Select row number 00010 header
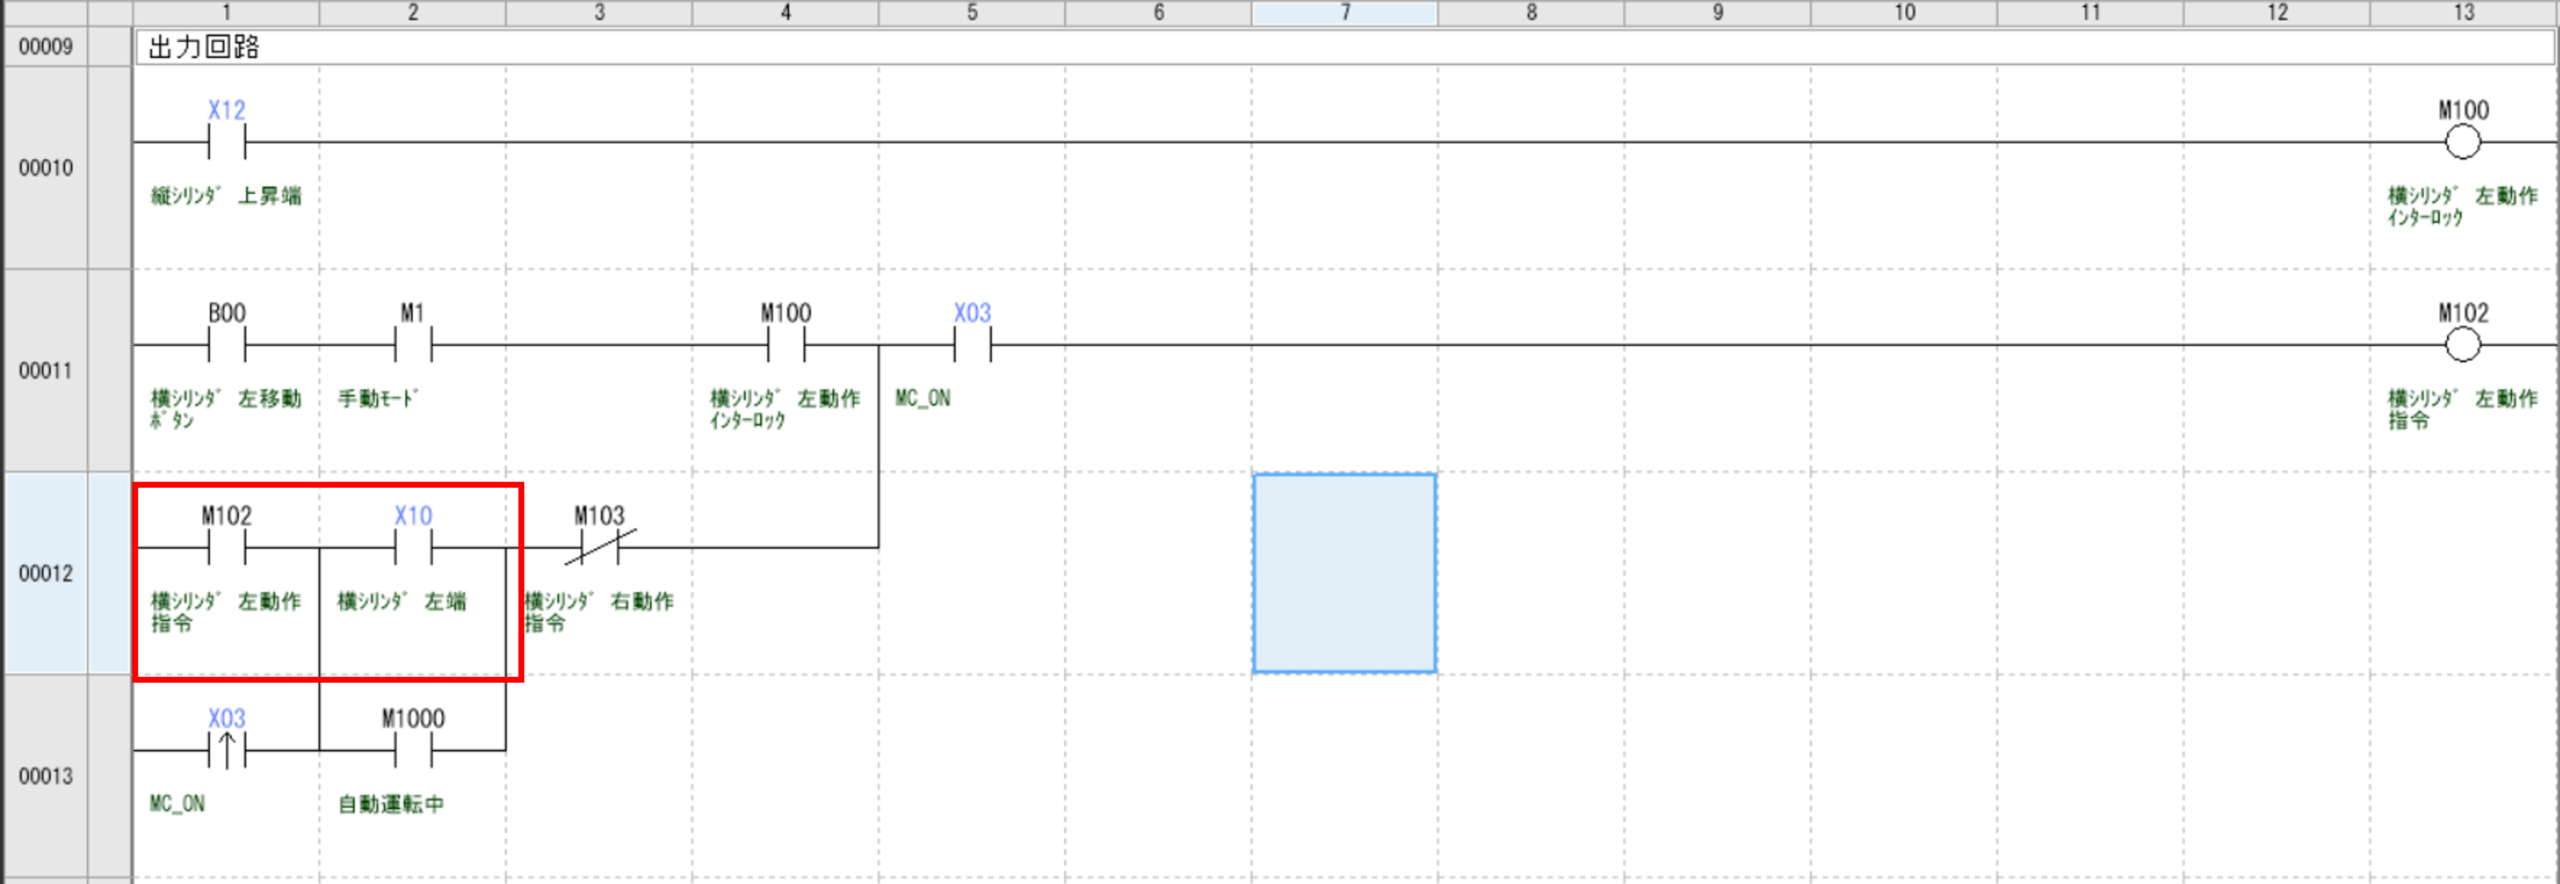The height and width of the screenshot is (884, 2560). click(46, 168)
